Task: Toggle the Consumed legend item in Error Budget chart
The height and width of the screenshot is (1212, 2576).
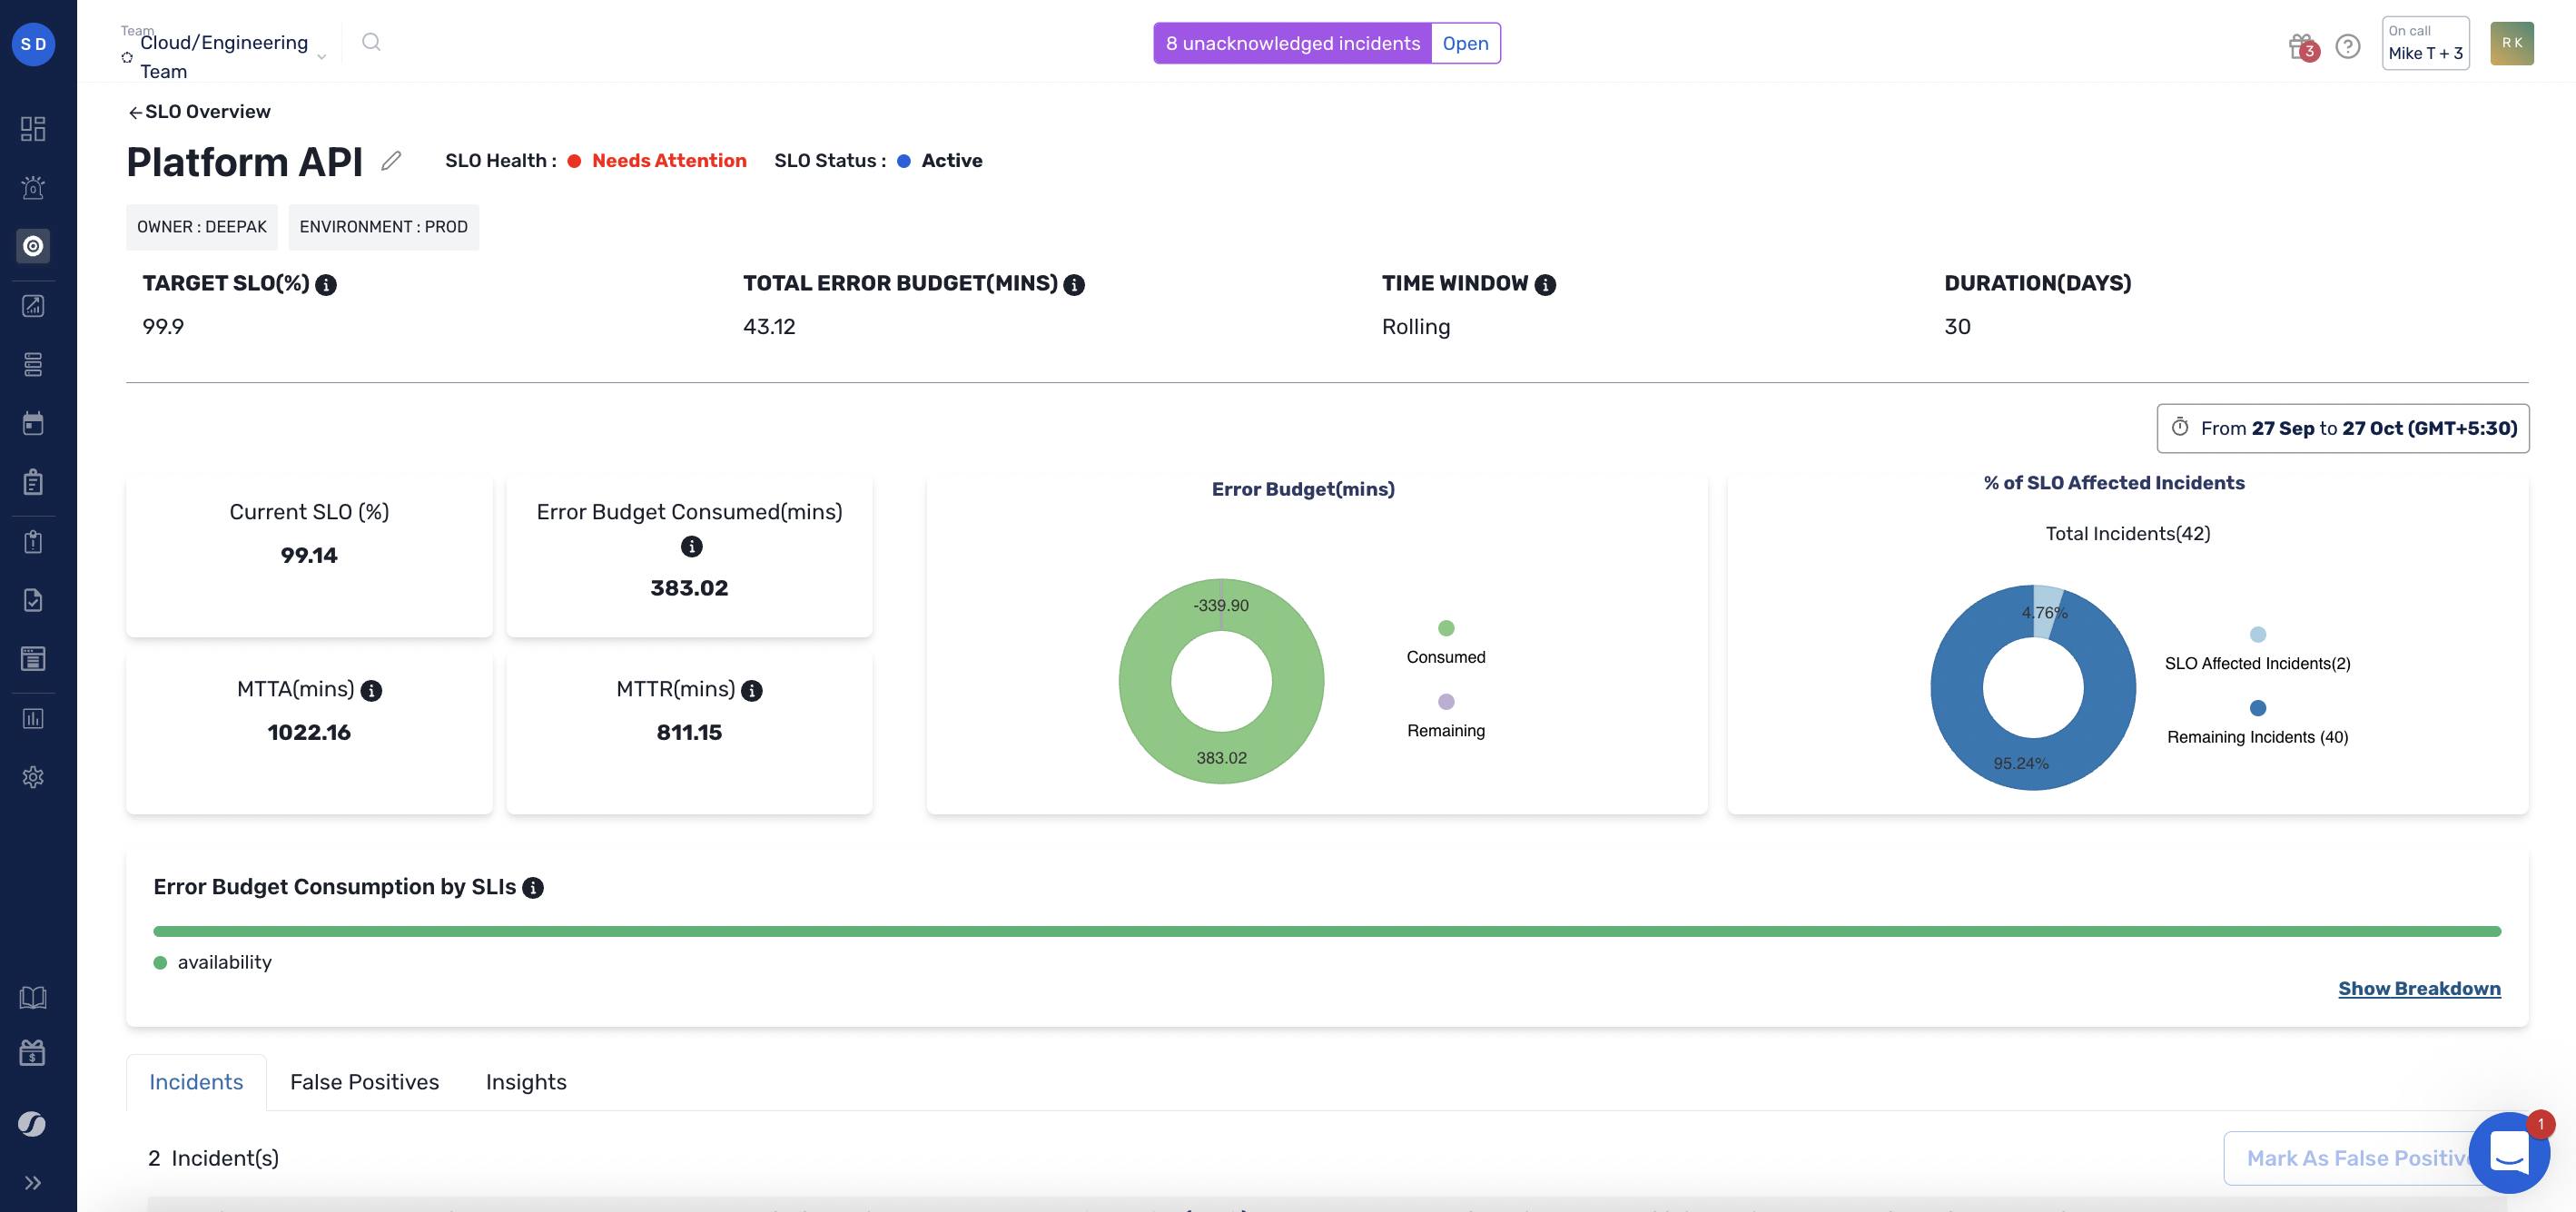Action: point(1445,643)
